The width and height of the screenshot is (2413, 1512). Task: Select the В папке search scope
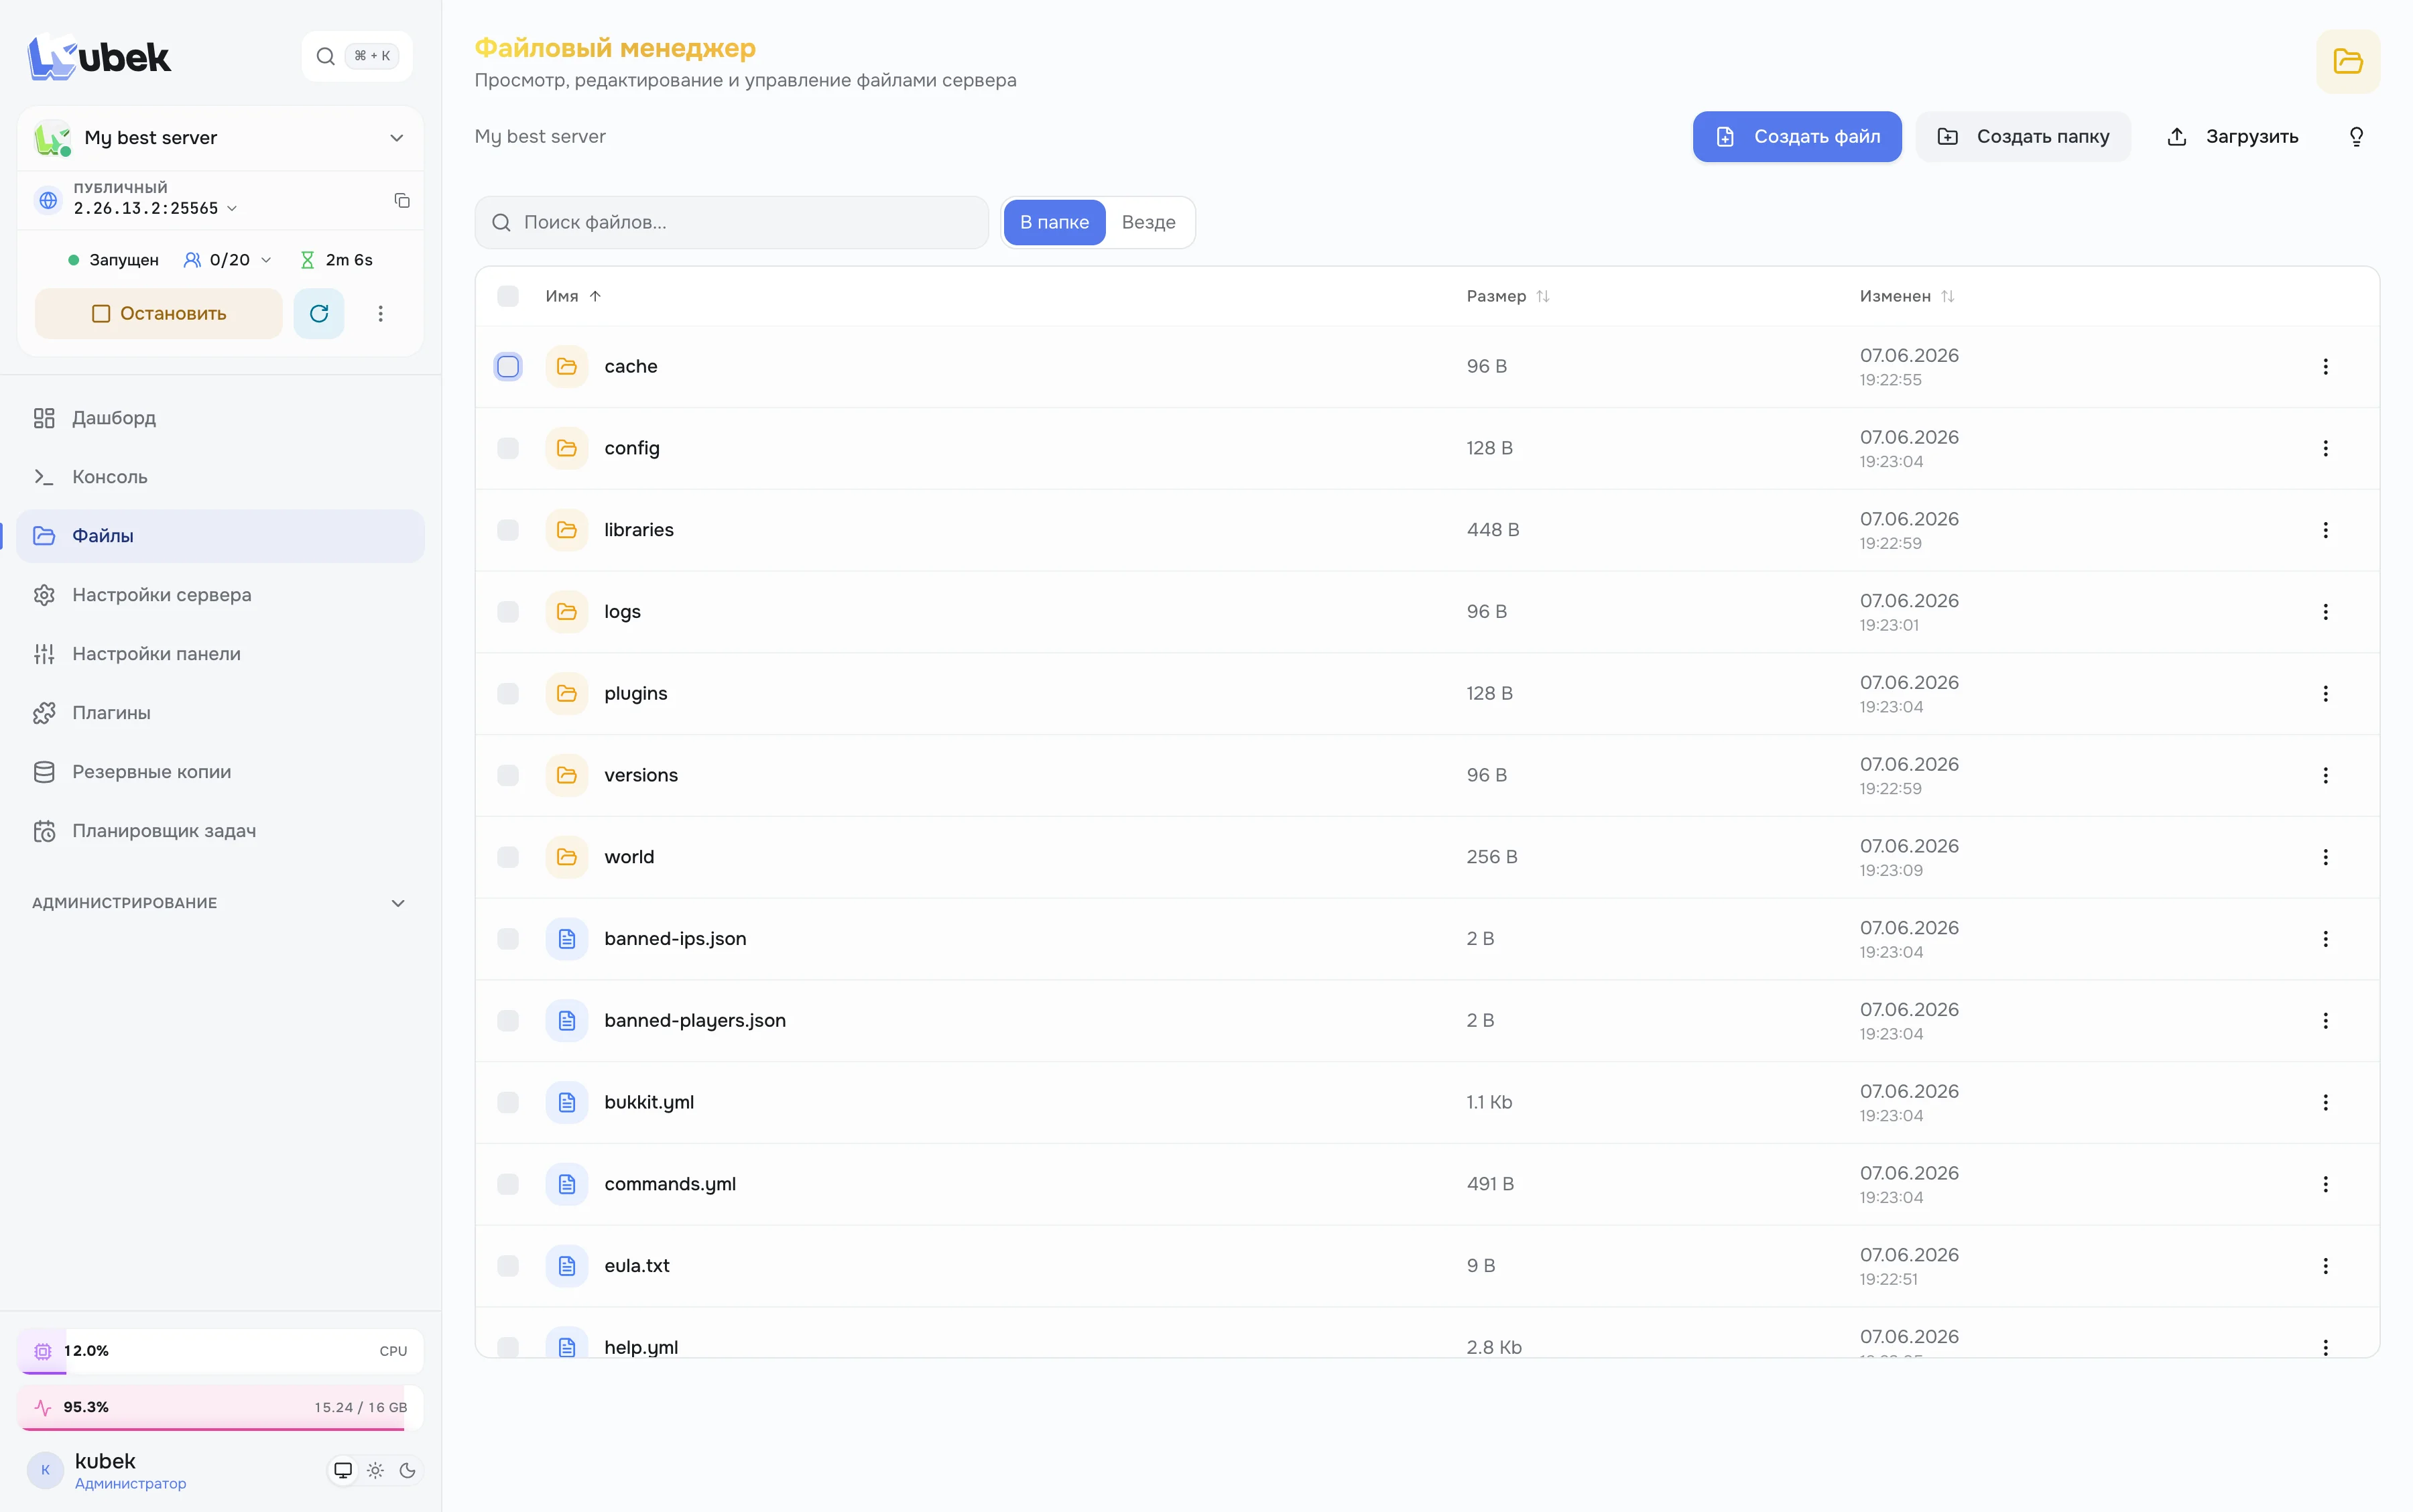pos(1054,222)
